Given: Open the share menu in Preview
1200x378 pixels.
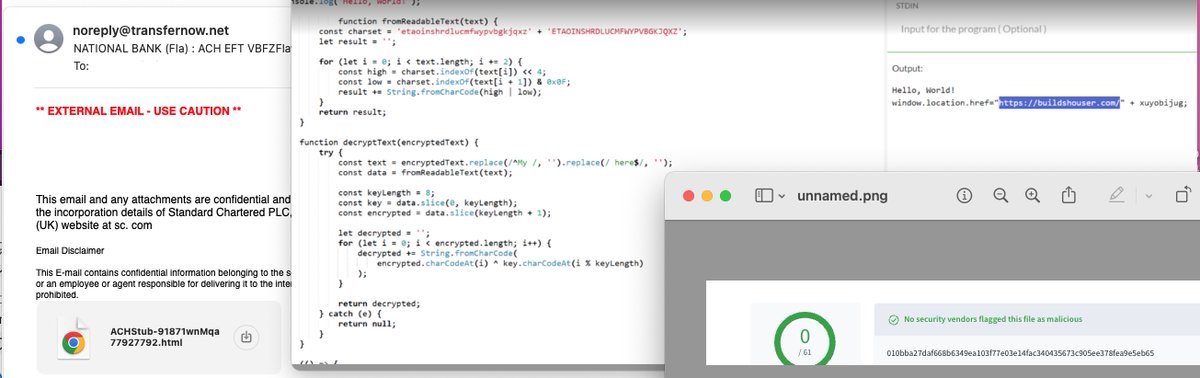Looking at the screenshot, I should click(x=1068, y=194).
